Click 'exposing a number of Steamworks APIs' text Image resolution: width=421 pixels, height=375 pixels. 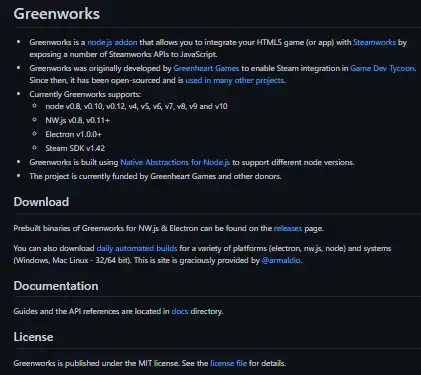123,54
